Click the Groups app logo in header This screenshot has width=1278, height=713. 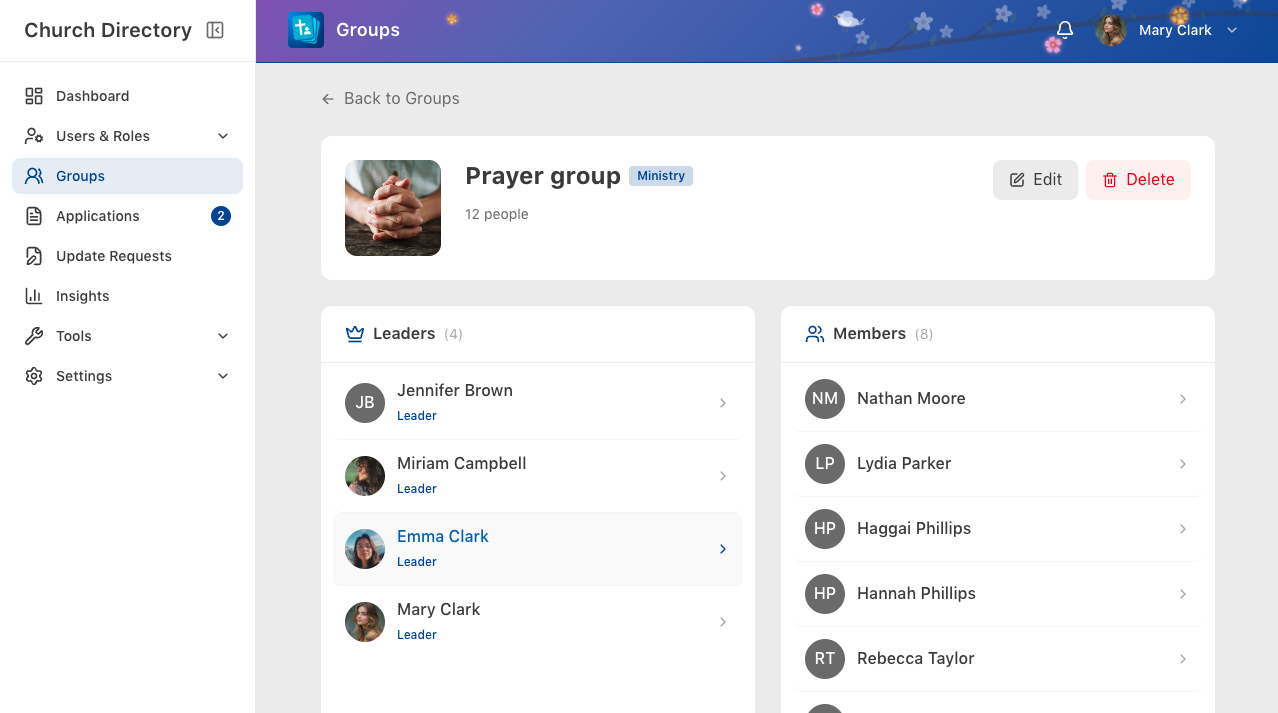(x=306, y=30)
